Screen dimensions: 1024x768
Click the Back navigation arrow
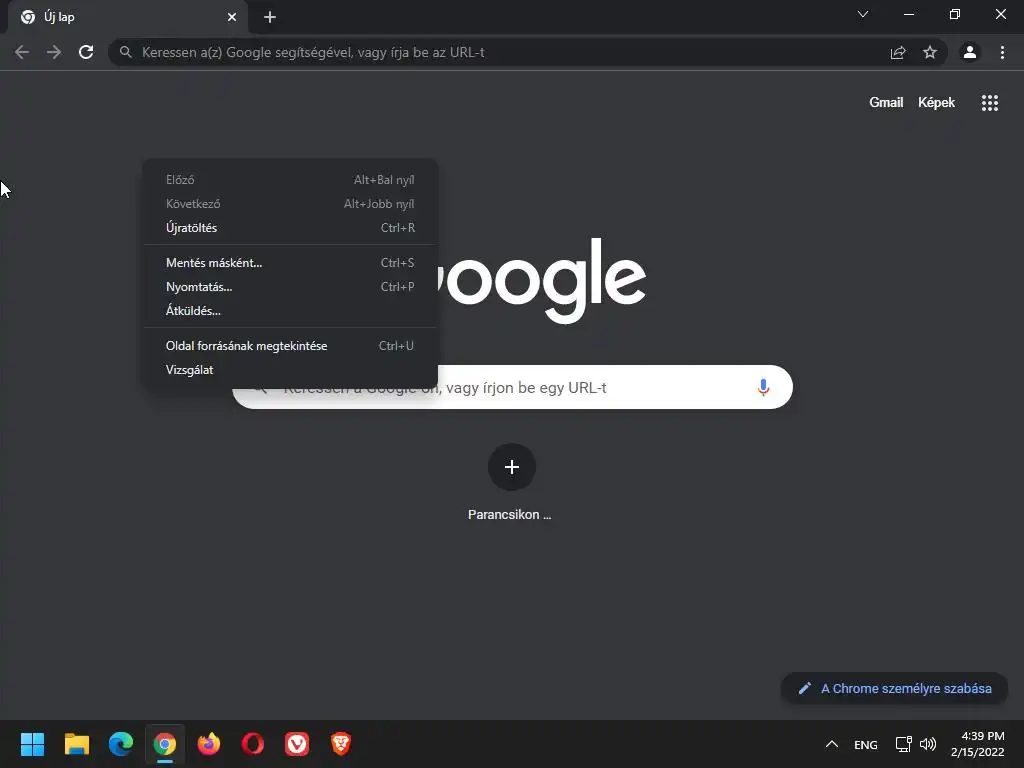[x=22, y=52]
